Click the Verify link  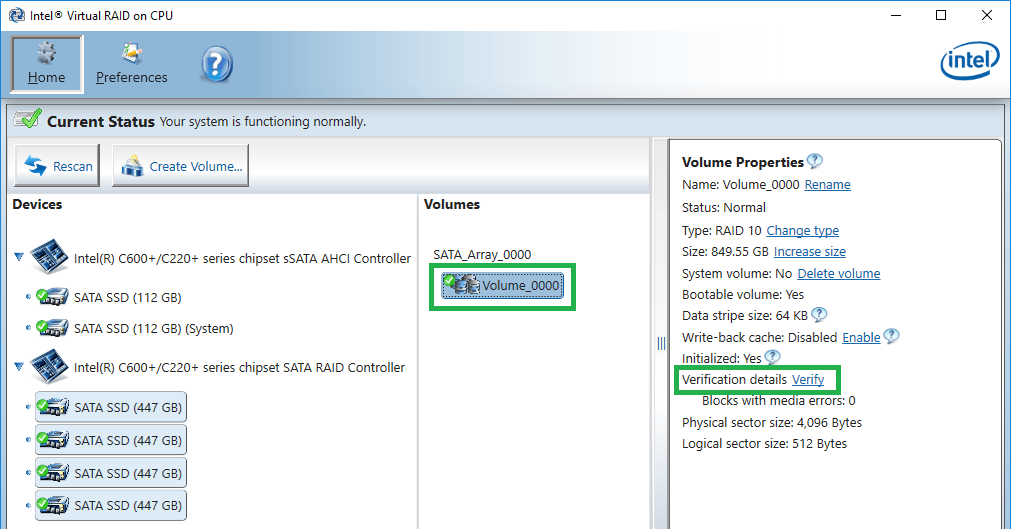[808, 380]
